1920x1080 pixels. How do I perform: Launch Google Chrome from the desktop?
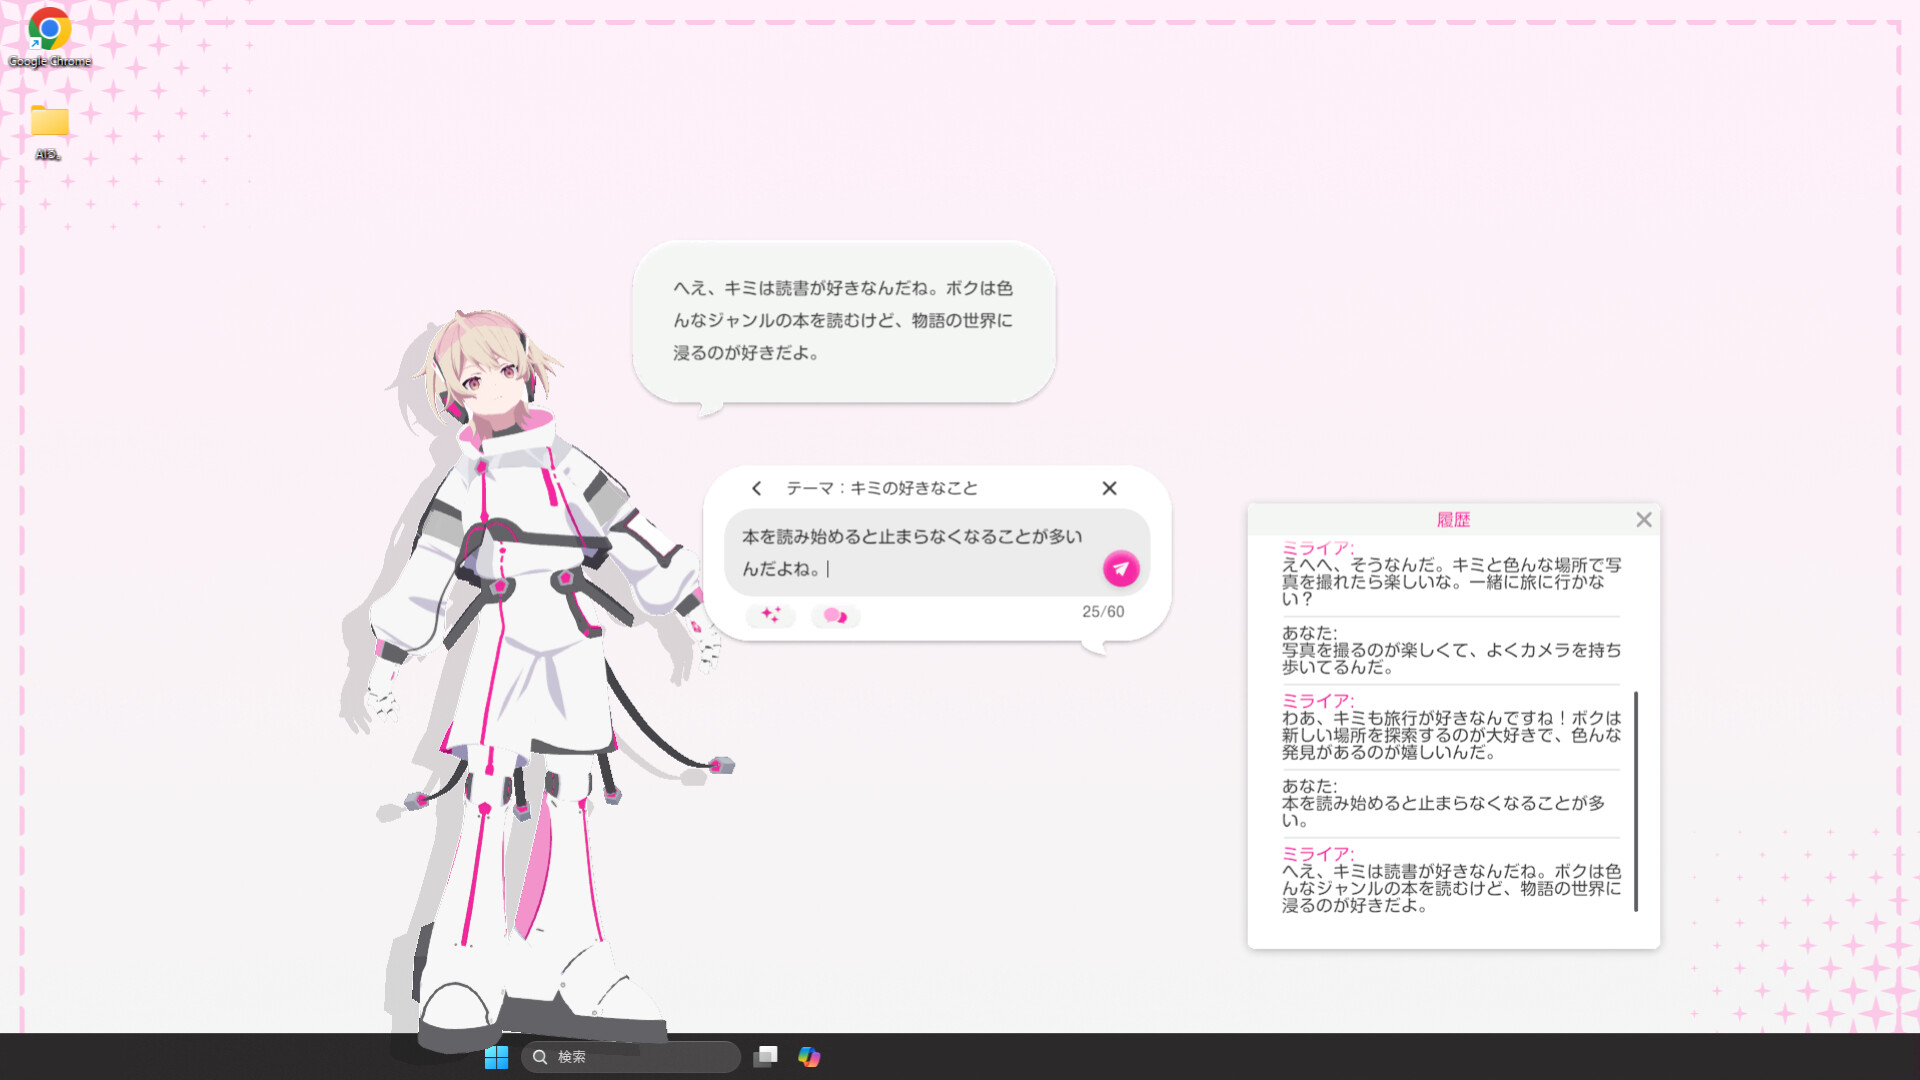(x=47, y=30)
